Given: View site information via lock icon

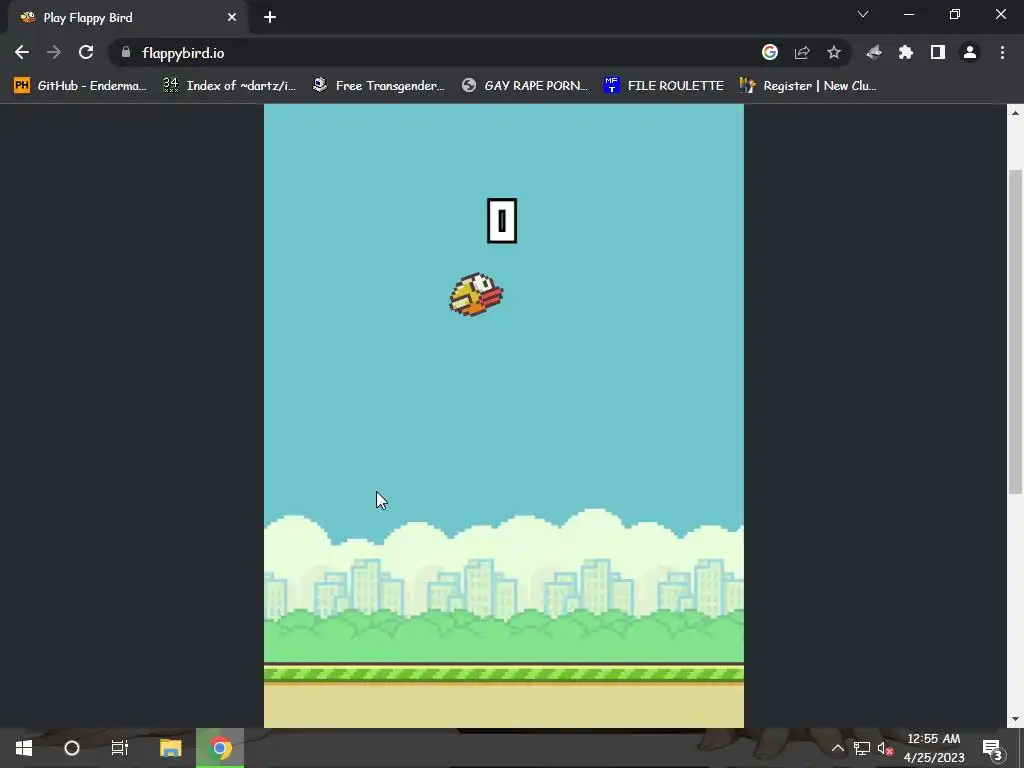Looking at the screenshot, I should tap(126, 52).
